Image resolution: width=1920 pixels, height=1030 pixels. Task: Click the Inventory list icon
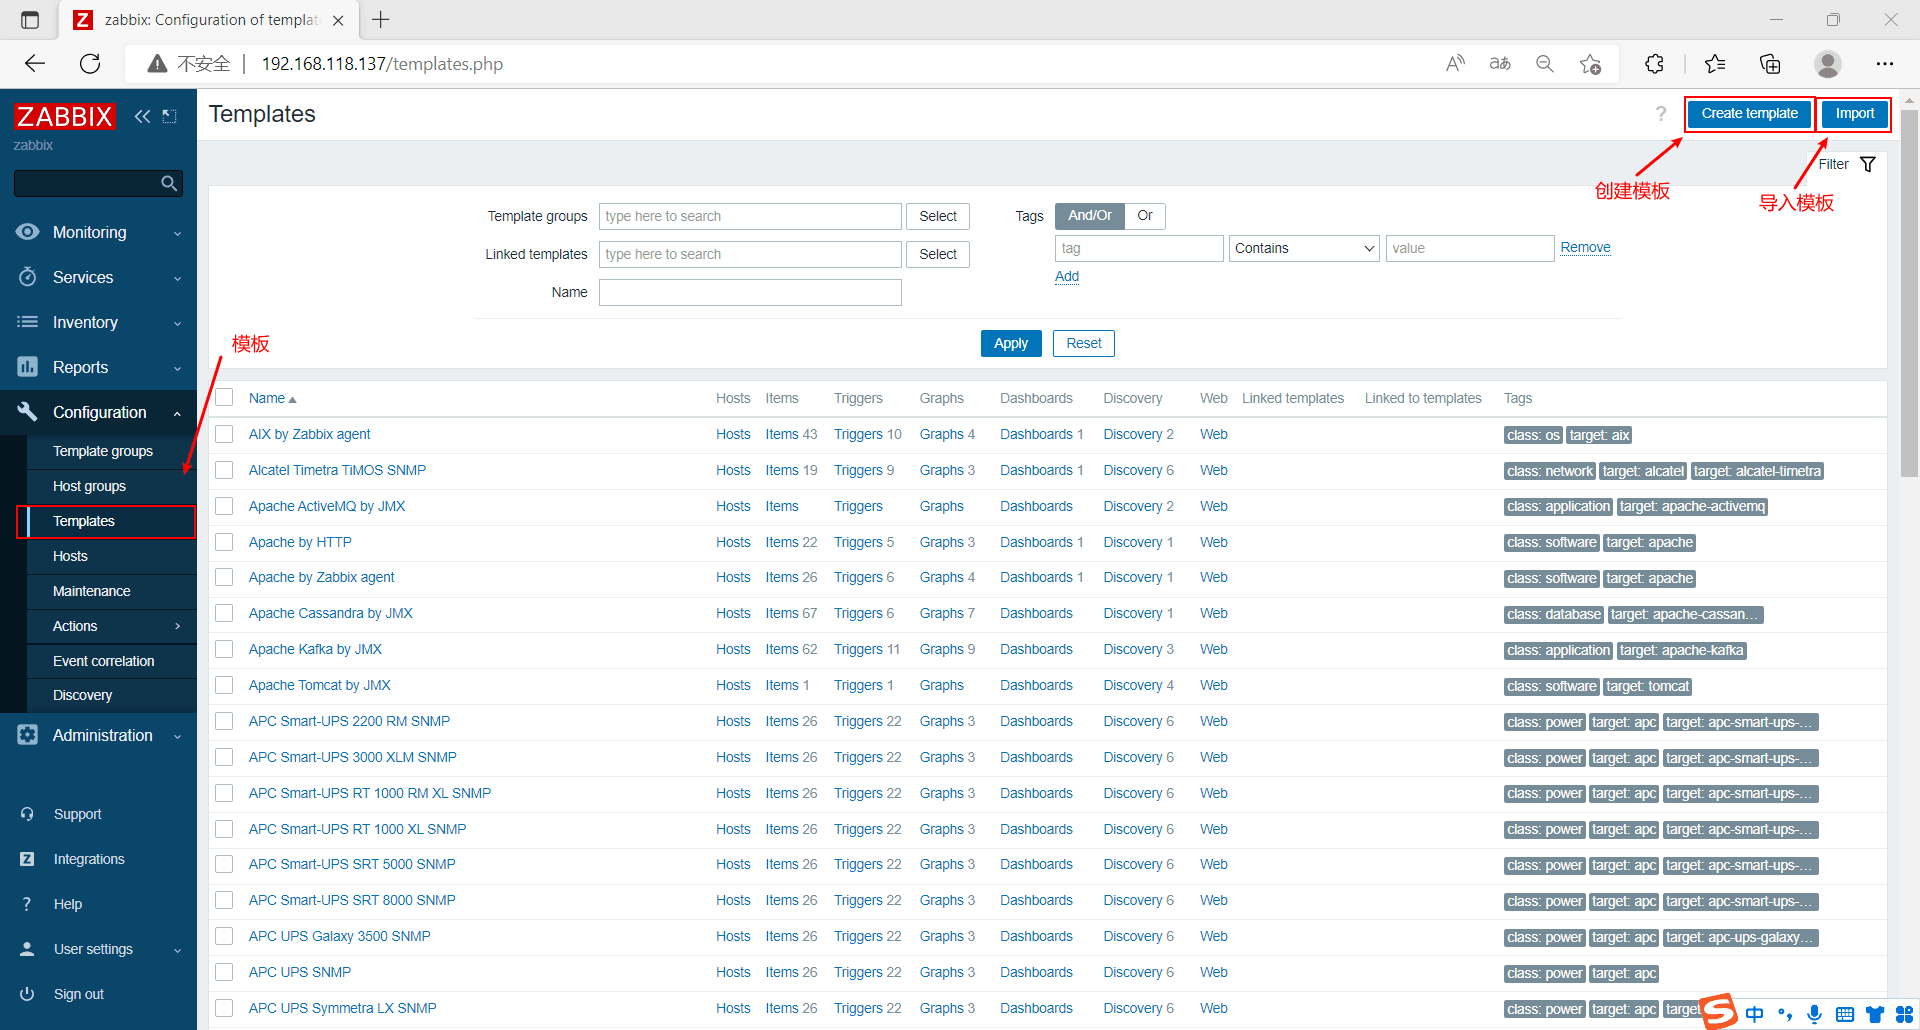click(28, 322)
